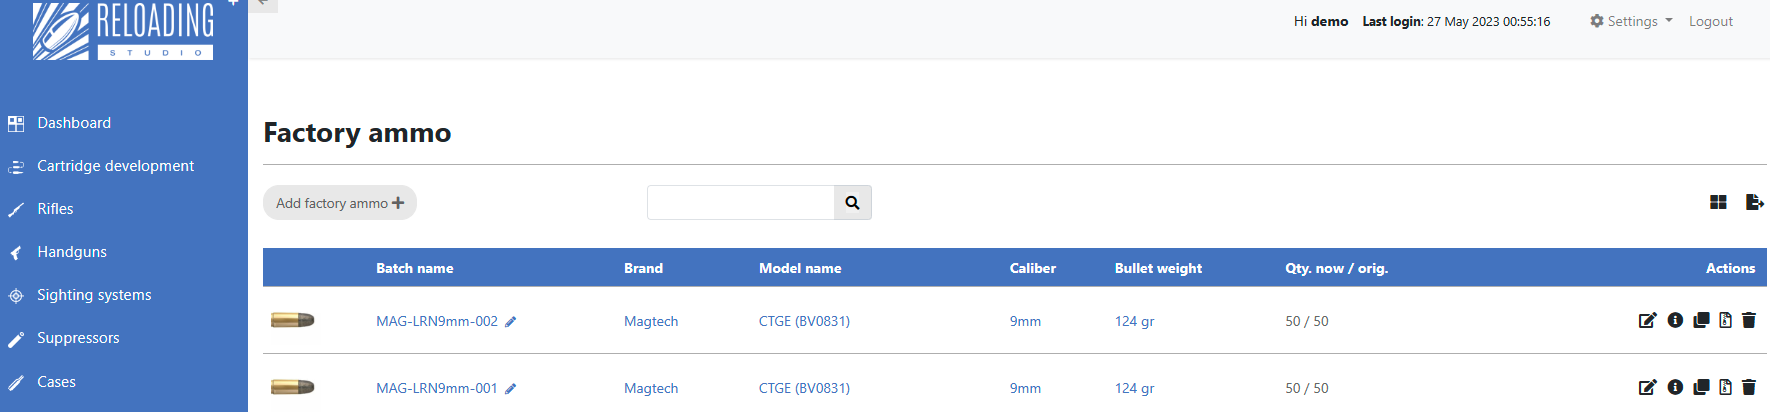The image size is (1770, 412).
Task: Expand the Settings dropdown
Action: (x=1631, y=22)
